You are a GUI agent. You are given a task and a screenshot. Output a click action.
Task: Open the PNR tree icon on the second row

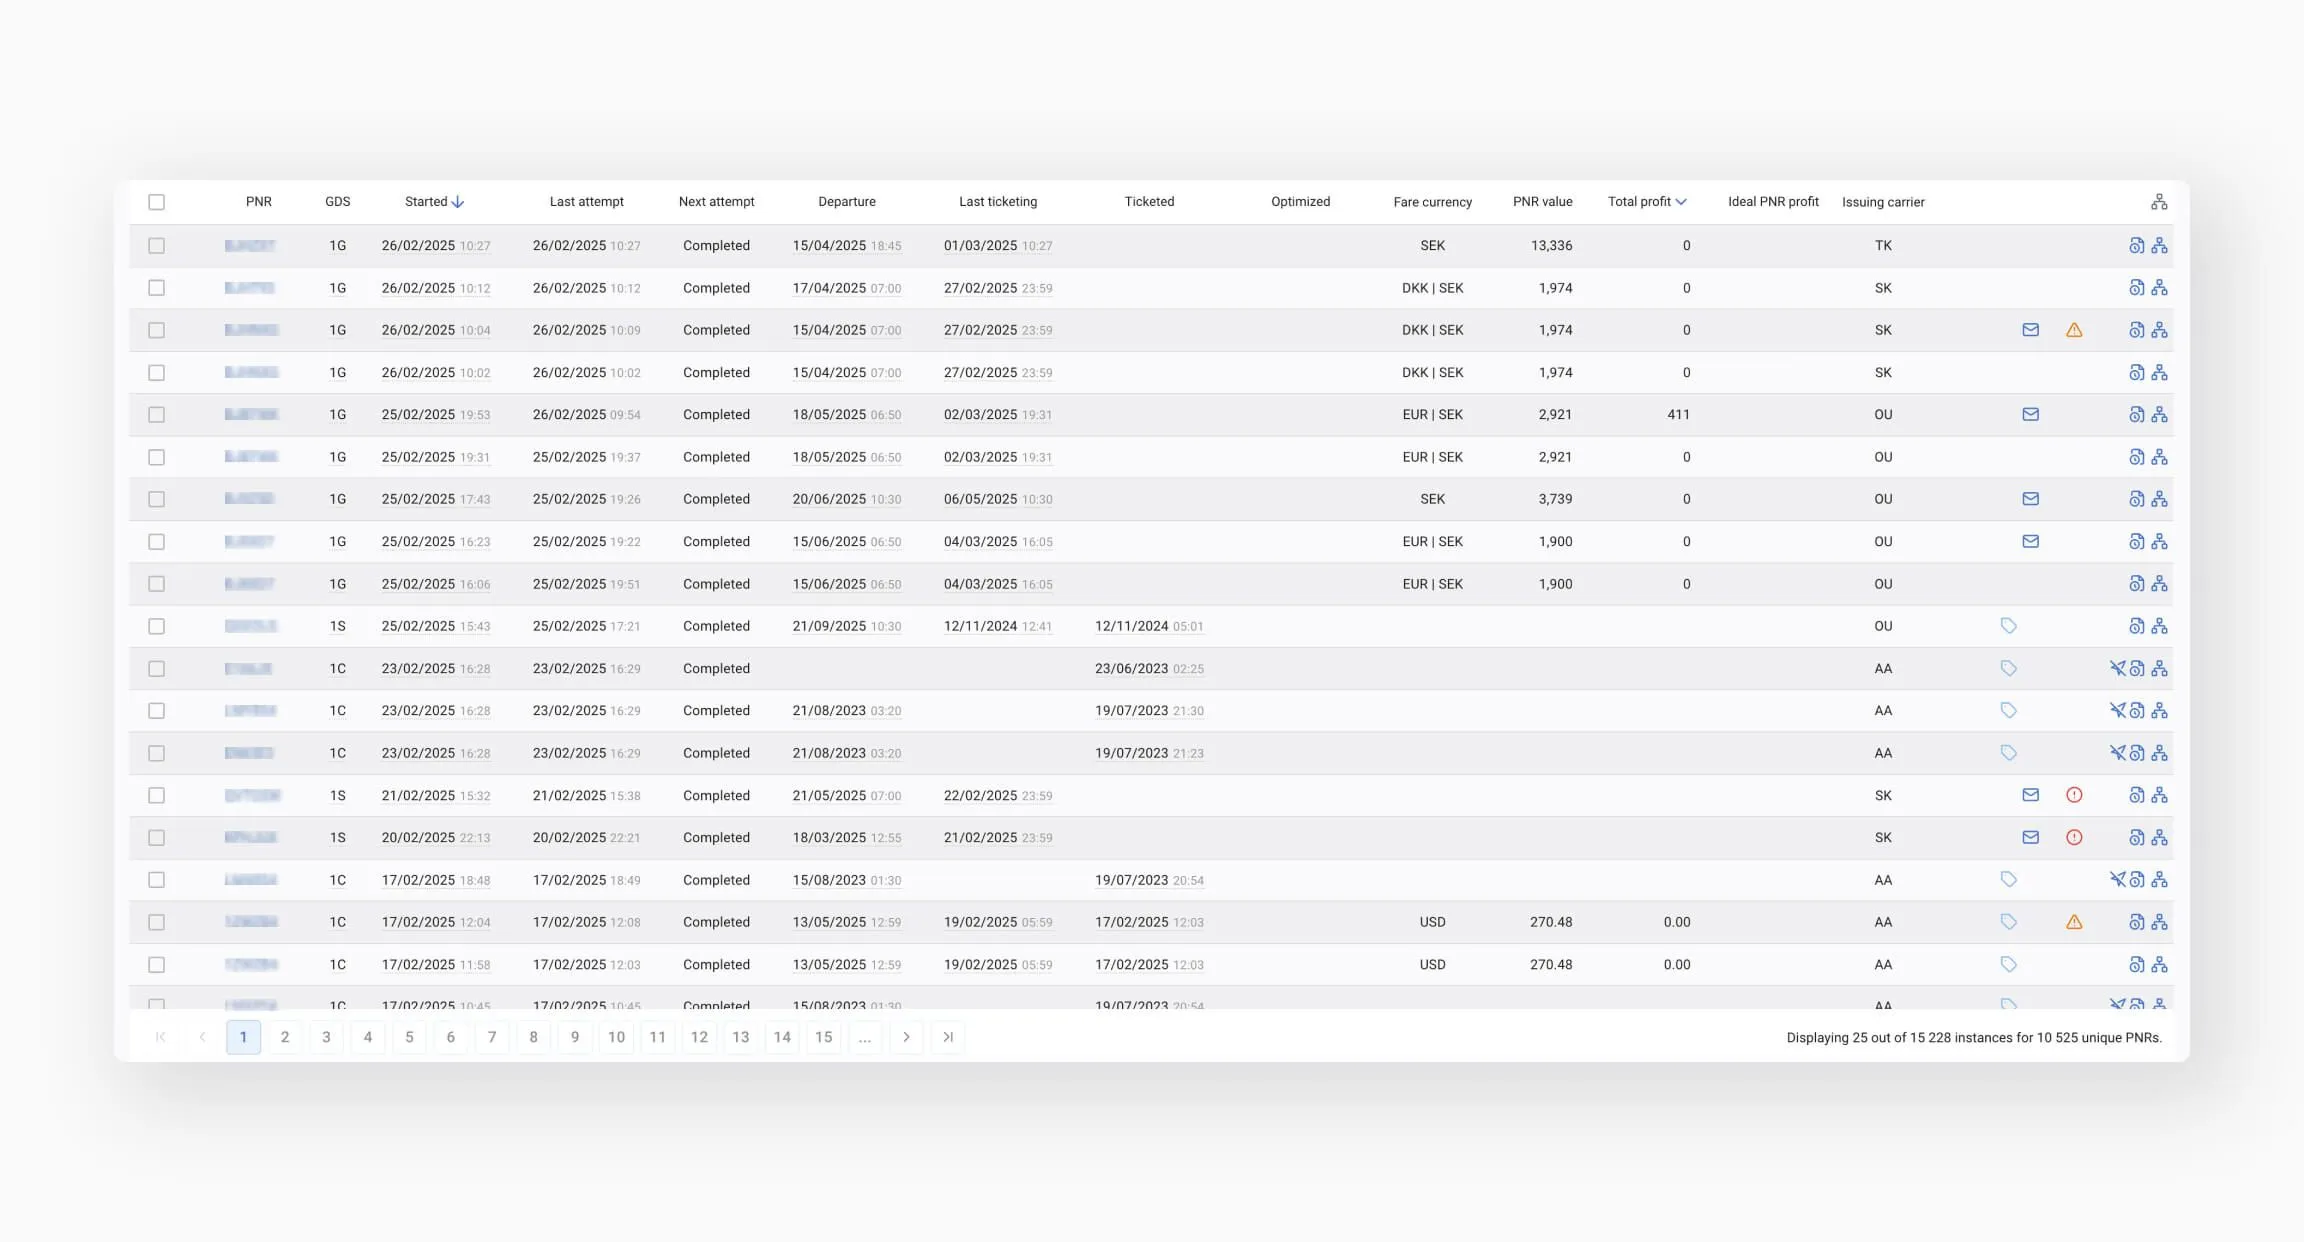tap(2159, 288)
